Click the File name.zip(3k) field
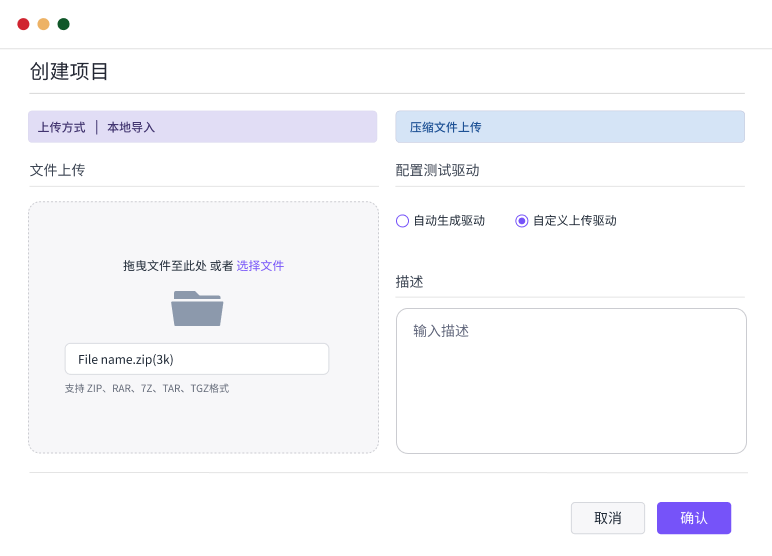Image resolution: width=772 pixels, height=556 pixels. [197, 359]
